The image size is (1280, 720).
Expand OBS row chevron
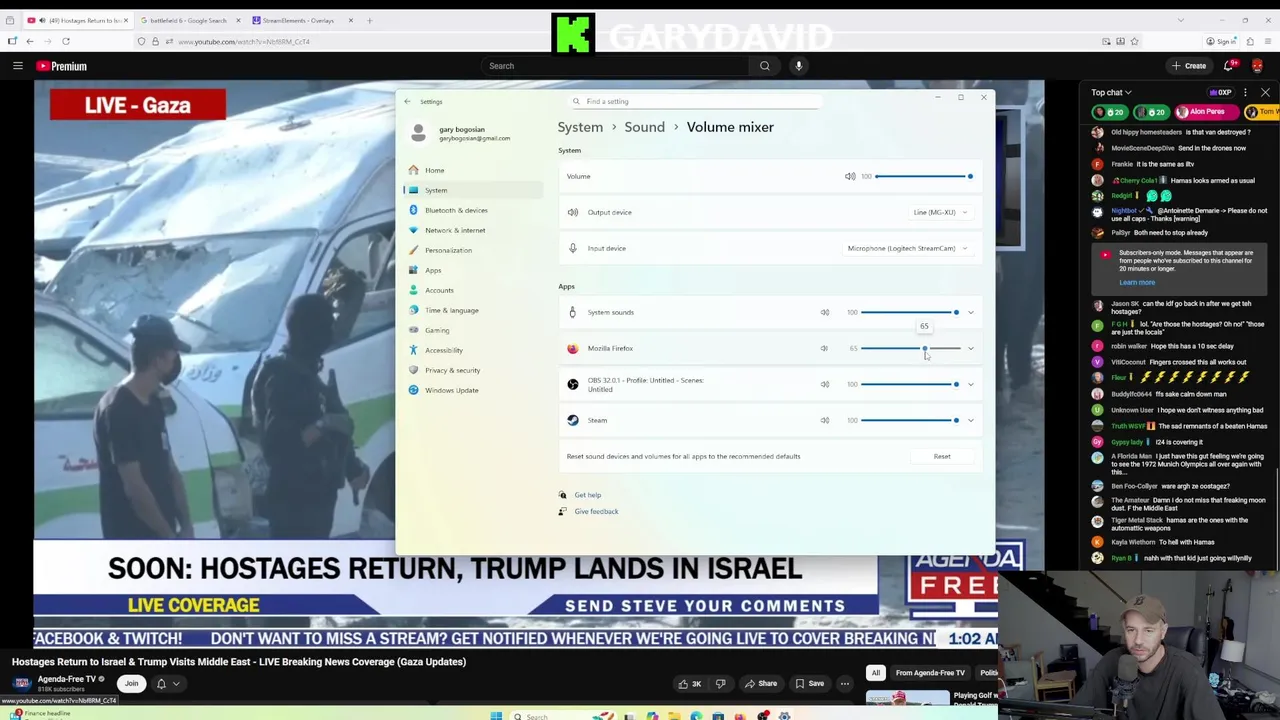[970, 384]
